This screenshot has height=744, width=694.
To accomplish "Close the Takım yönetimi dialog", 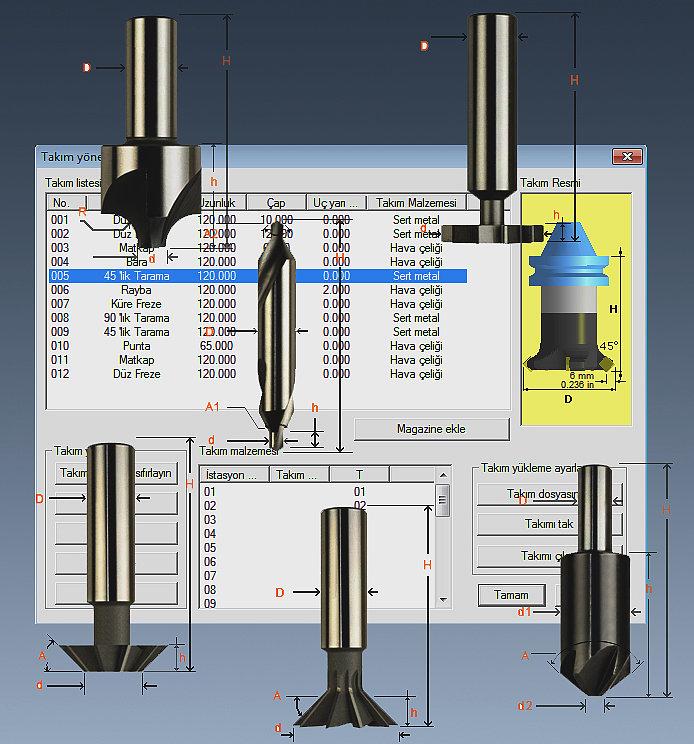I will point(627,157).
